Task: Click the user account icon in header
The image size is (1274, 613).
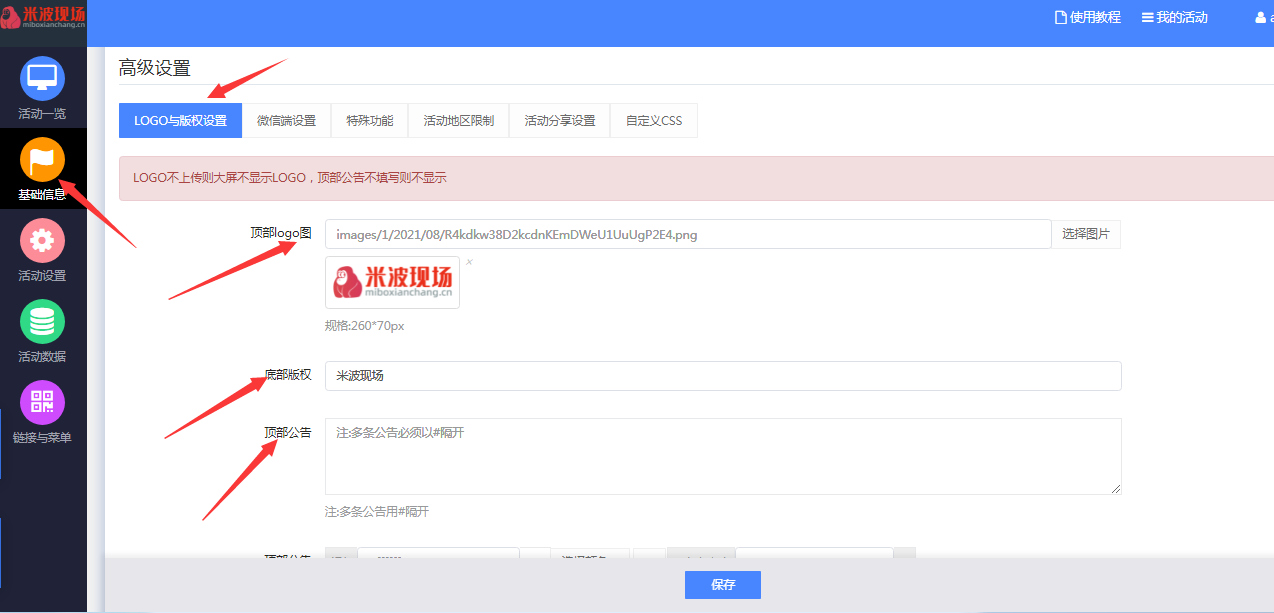Action: 1260,18
